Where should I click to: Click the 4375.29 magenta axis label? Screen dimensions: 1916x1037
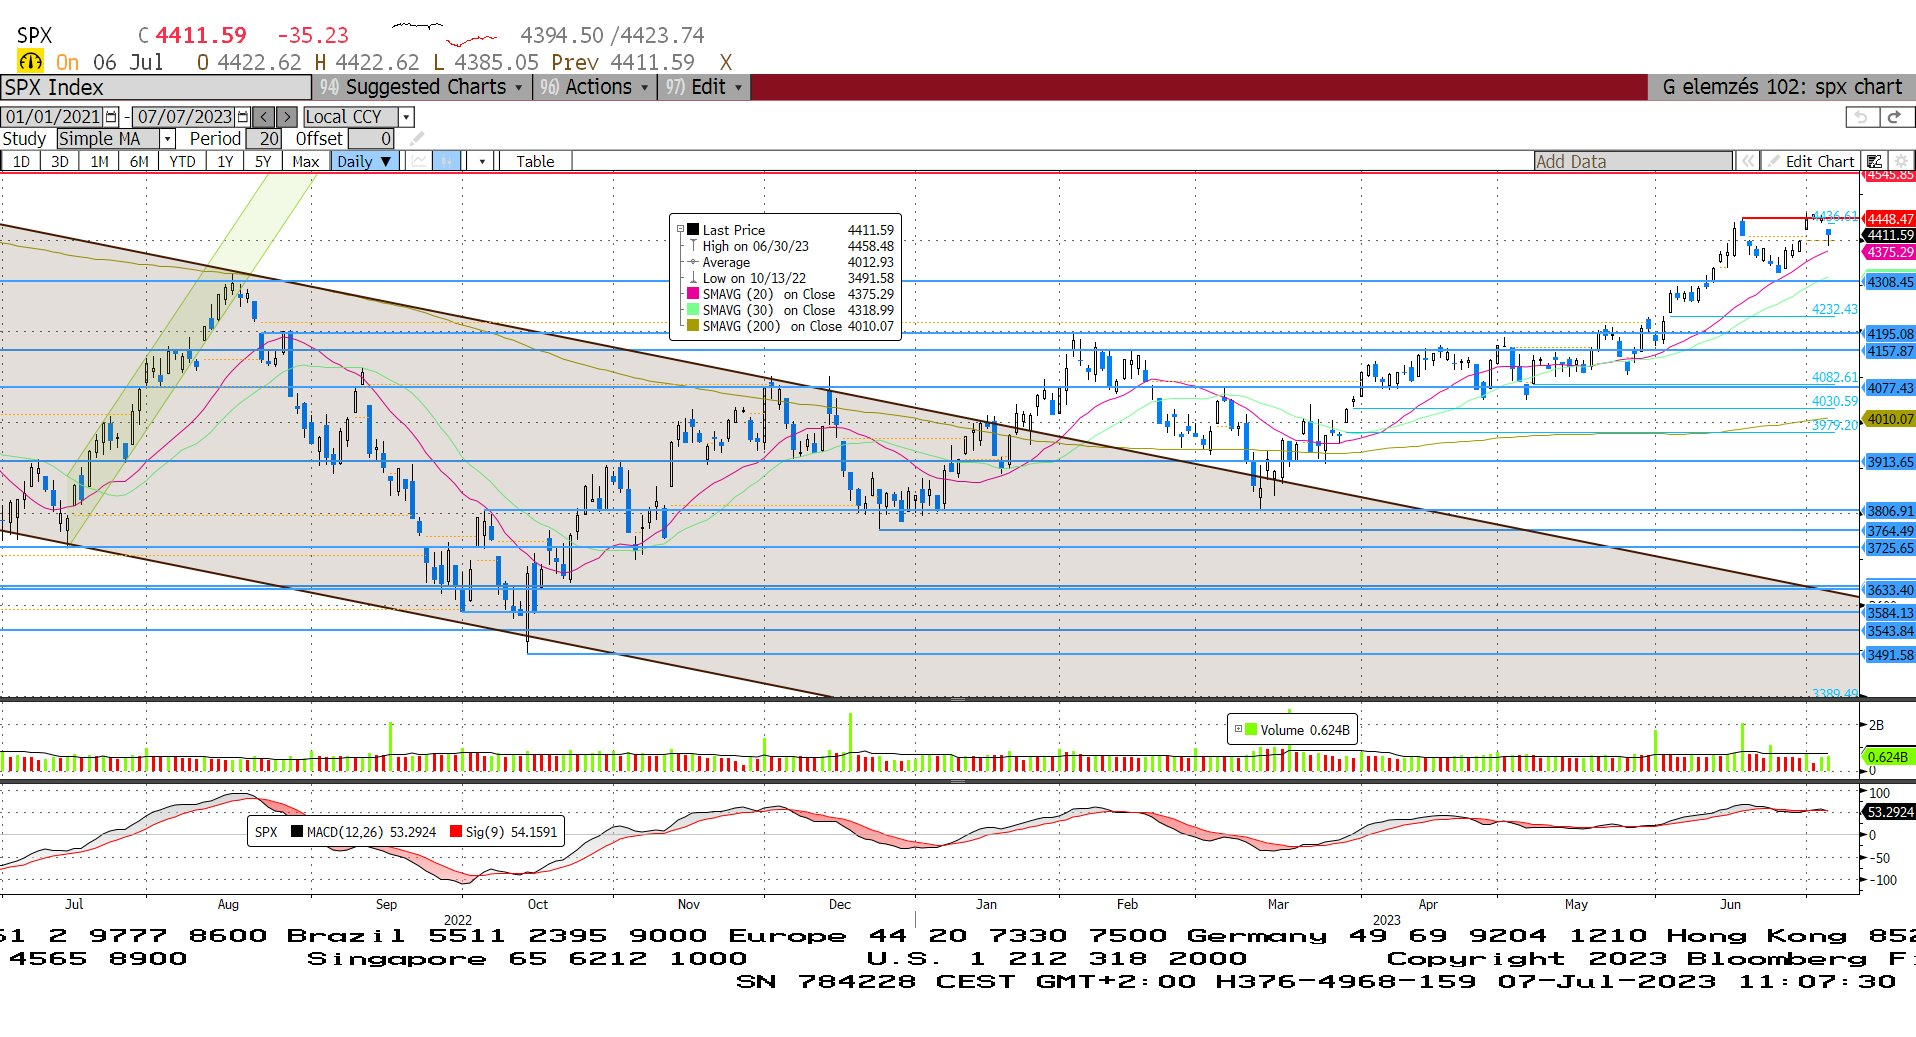(x=1890, y=252)
